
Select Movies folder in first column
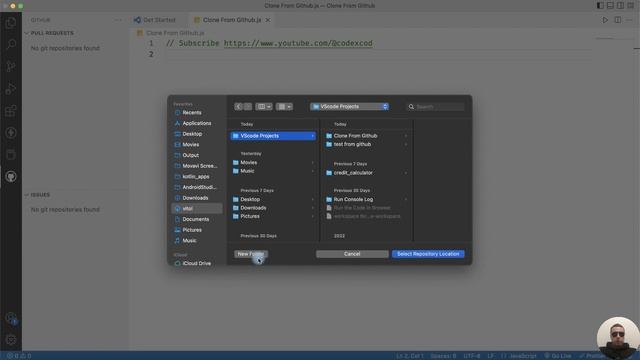coord(273,162)
